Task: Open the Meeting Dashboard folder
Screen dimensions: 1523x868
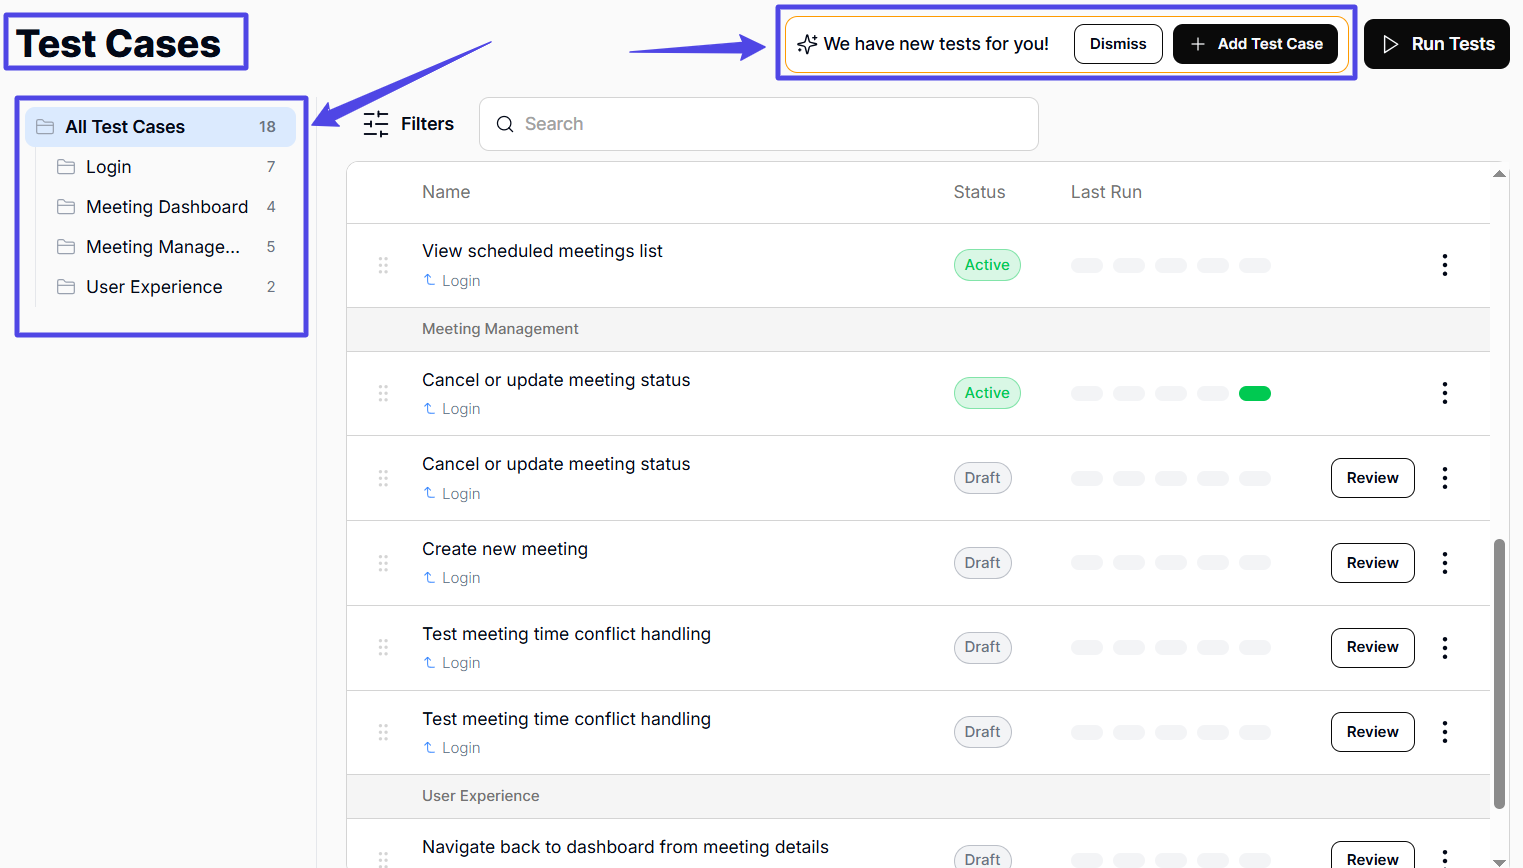Action: pyautogui.click(x=167, y=207)
